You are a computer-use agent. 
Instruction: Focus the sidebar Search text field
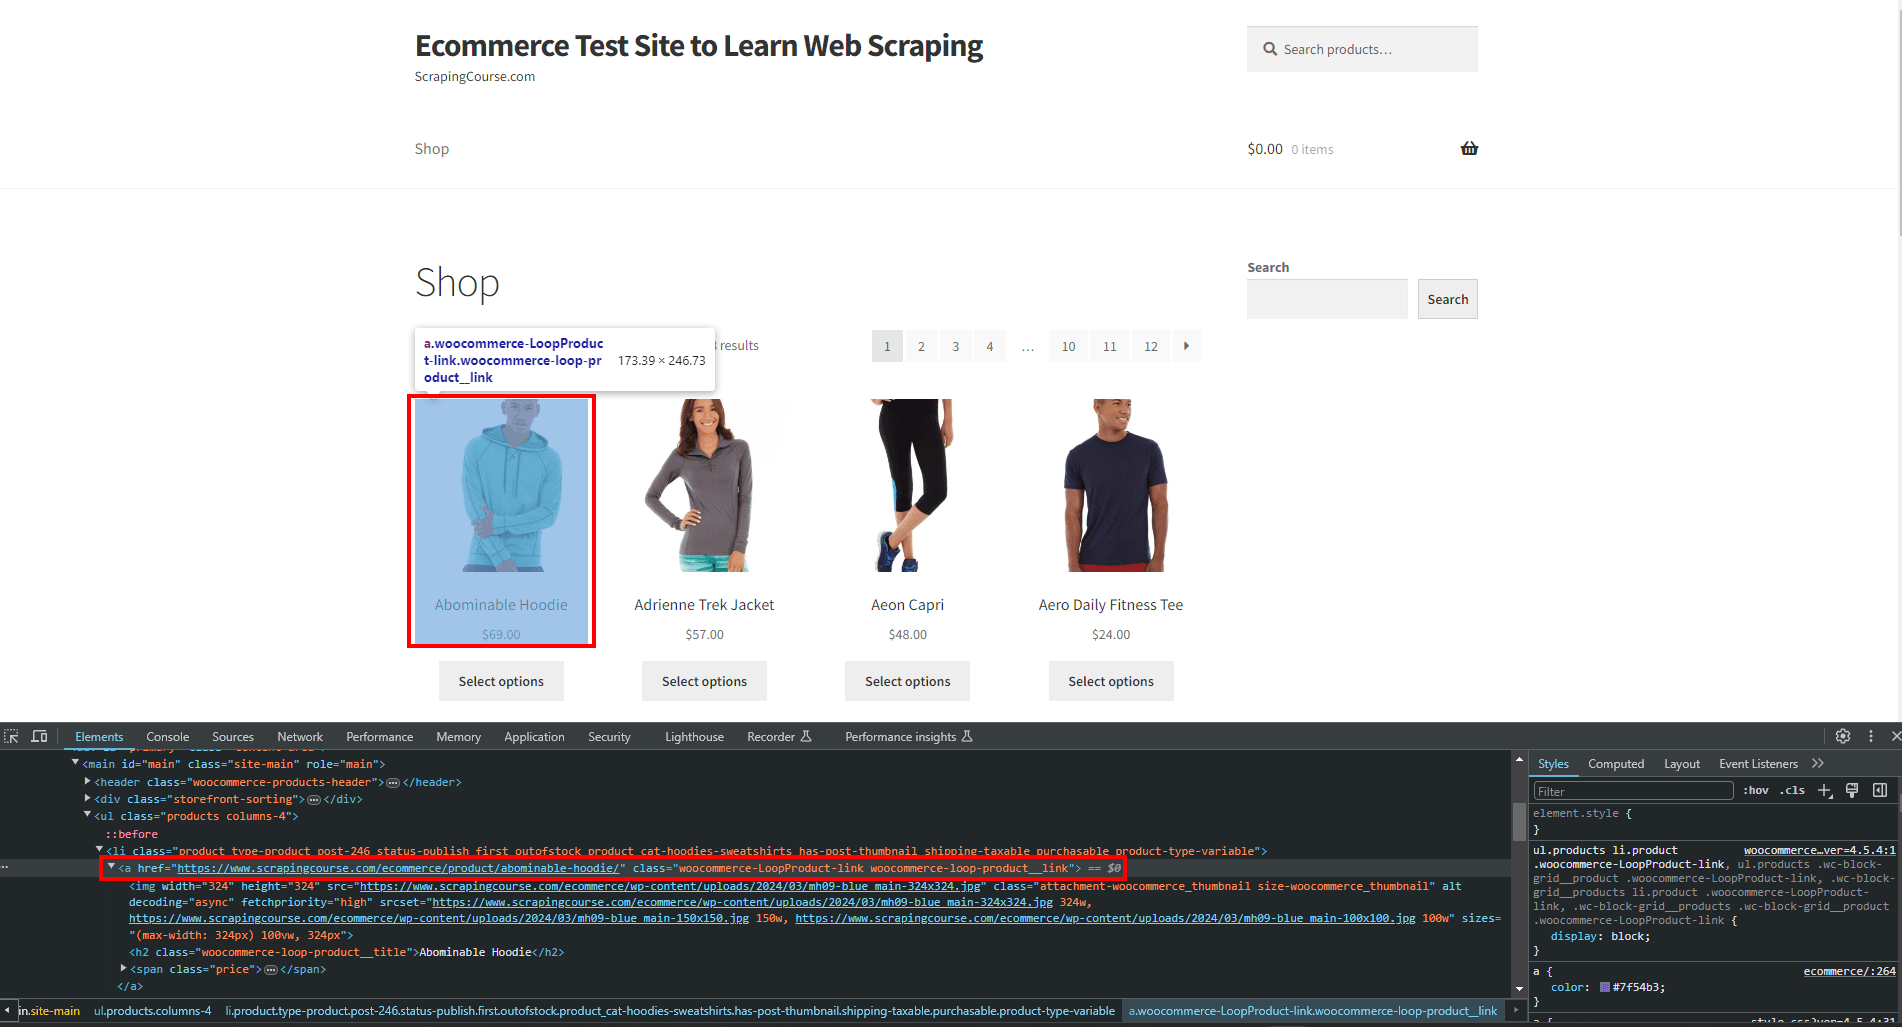(1327, 299)
